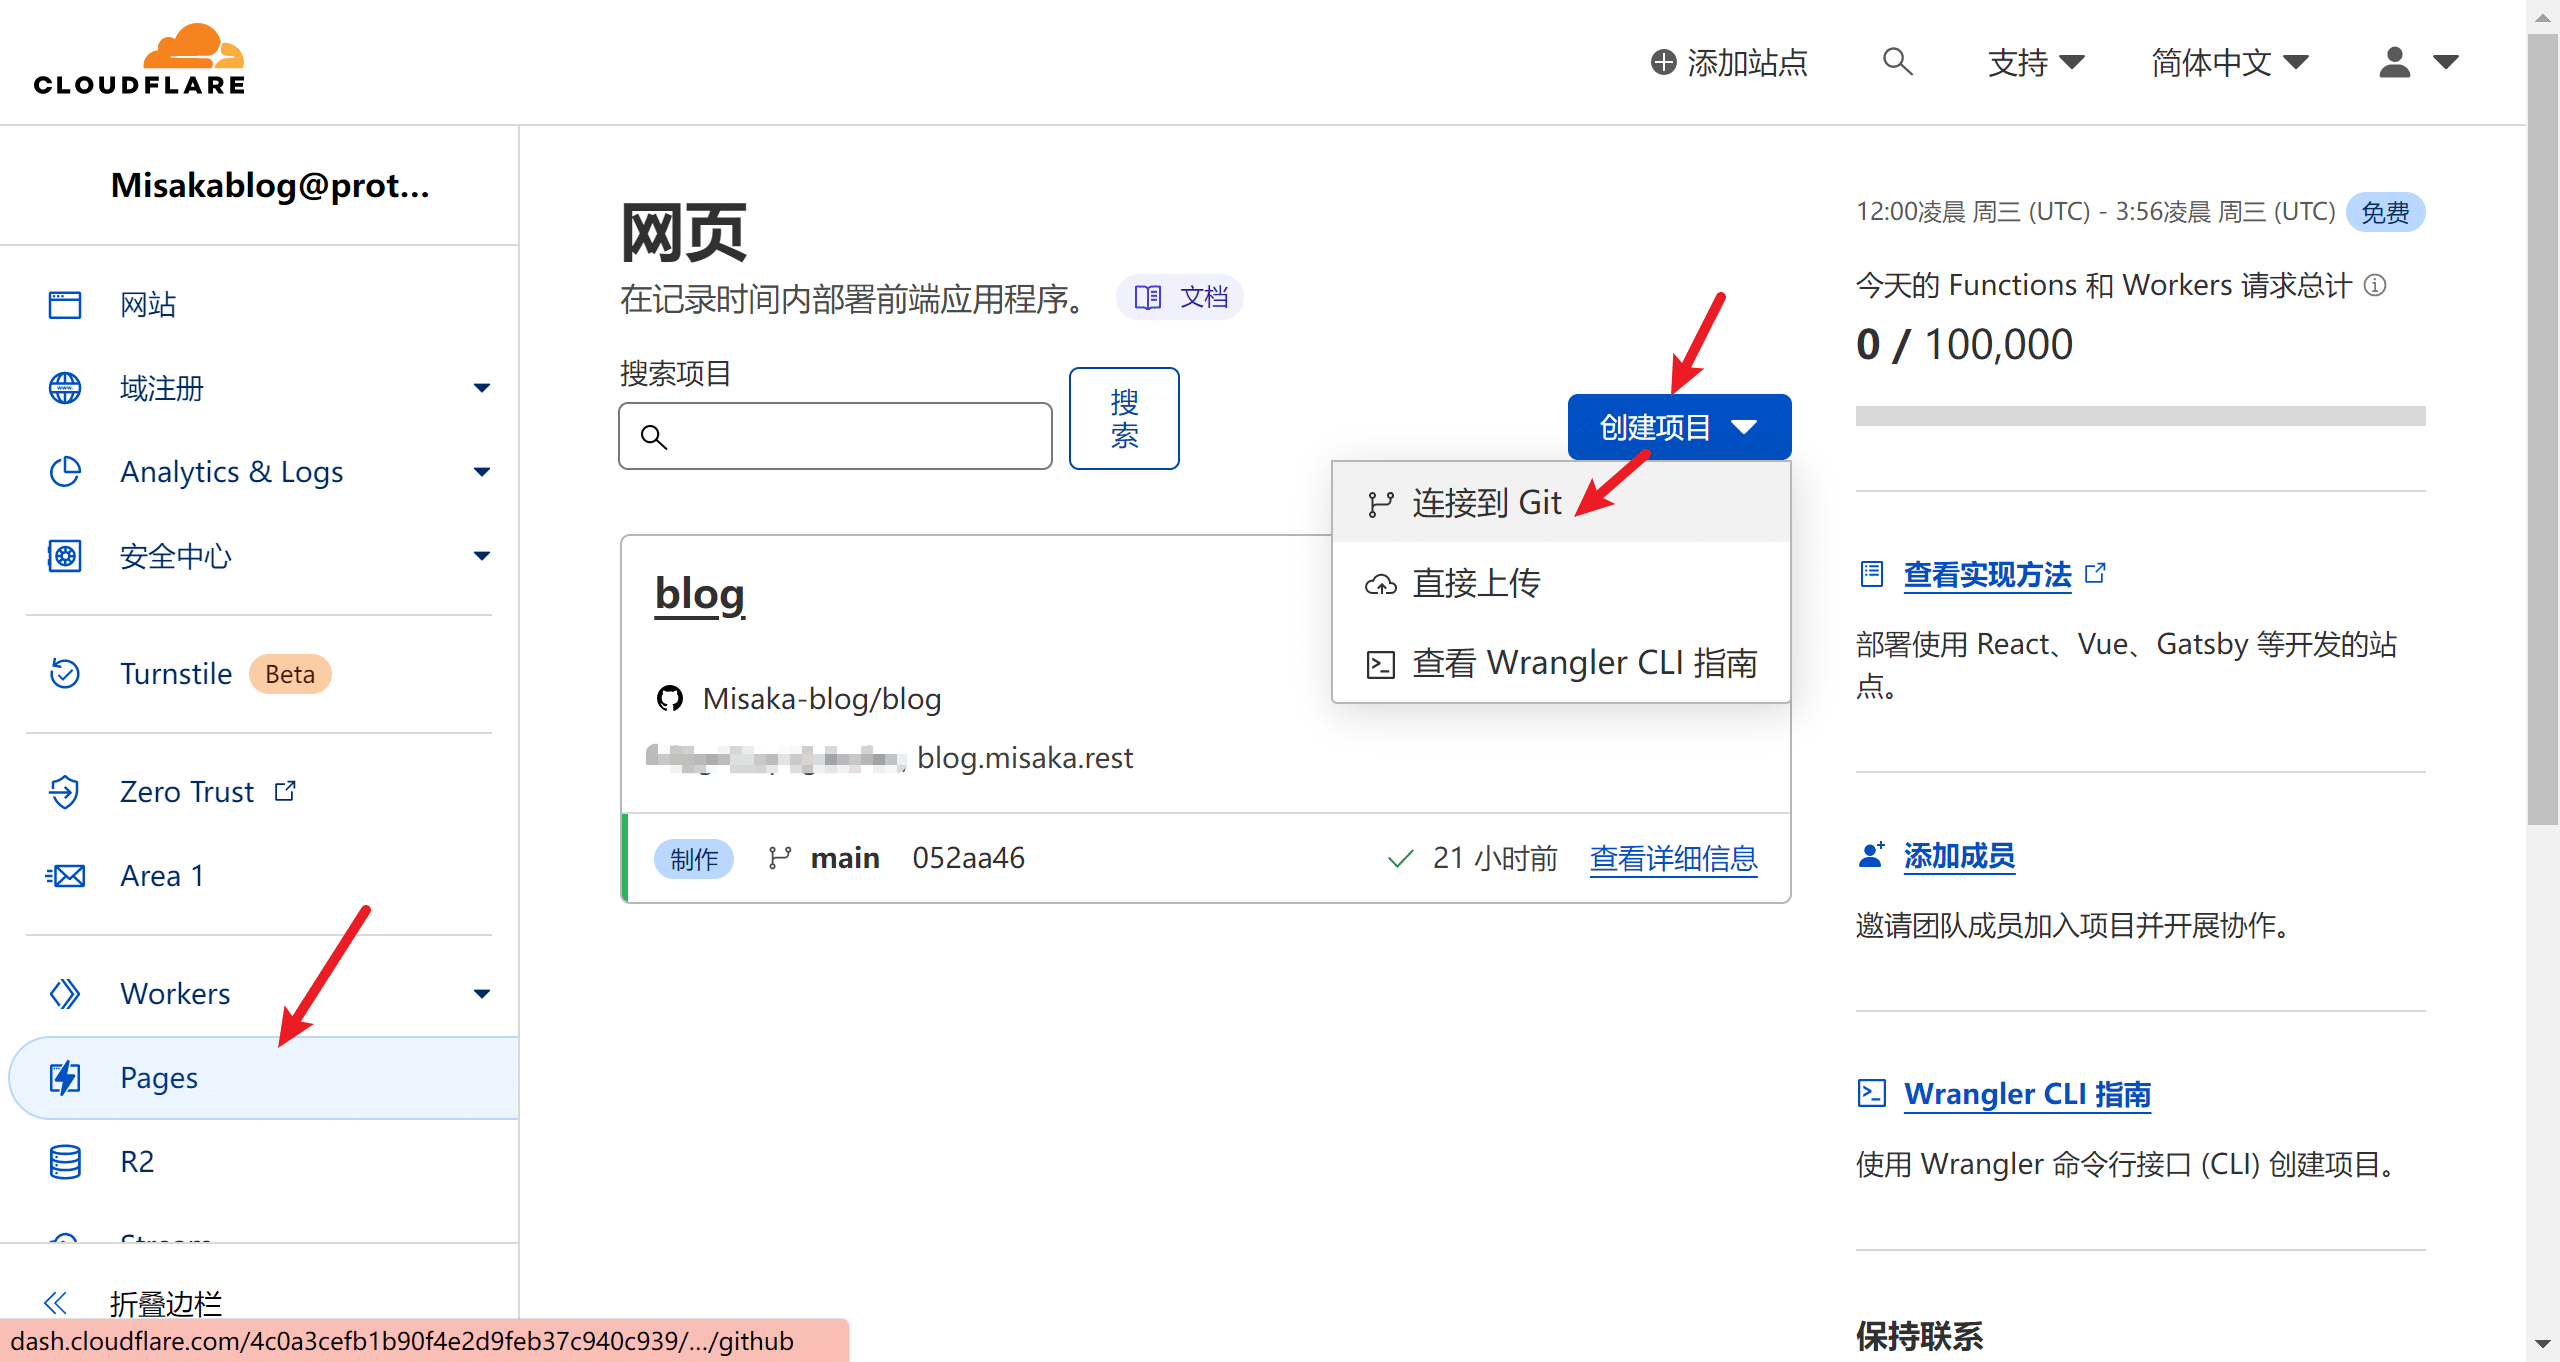Open the blog project link

tap(700, 595)
